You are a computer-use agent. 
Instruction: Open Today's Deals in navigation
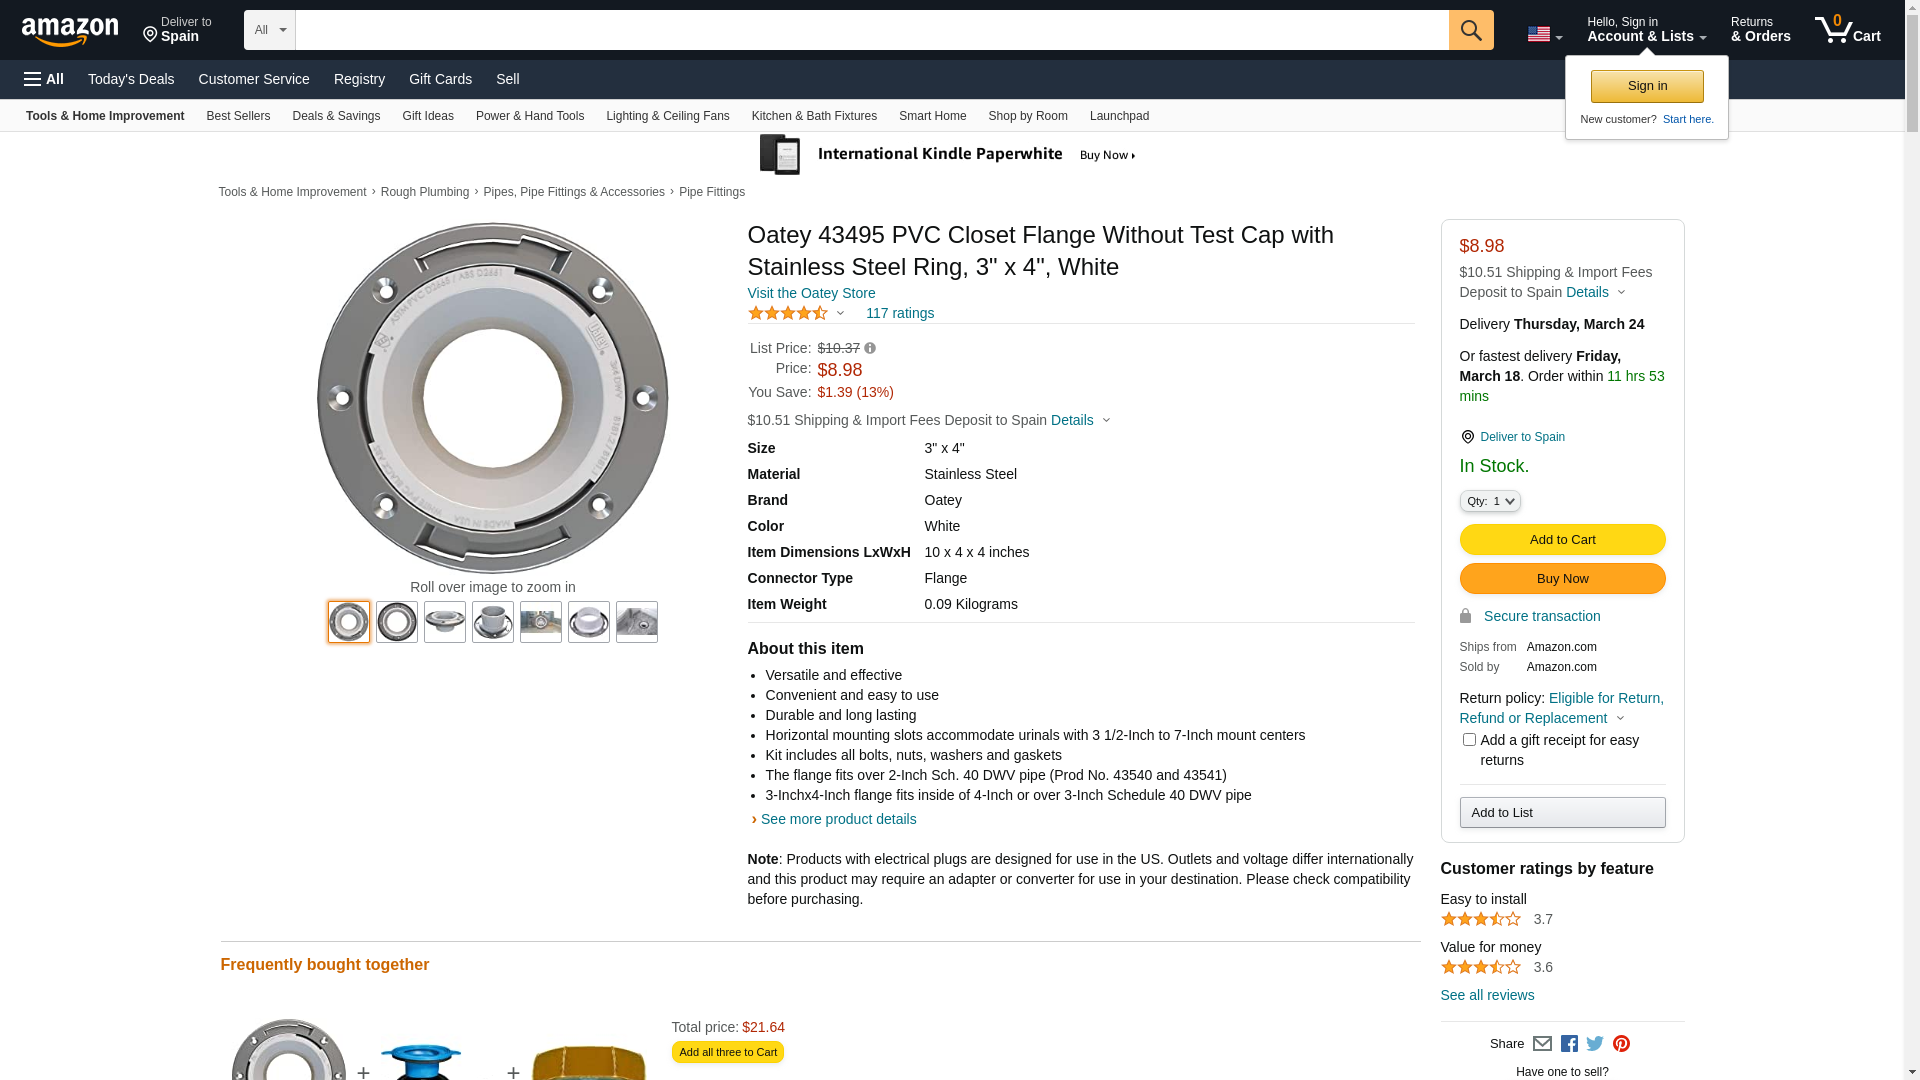pos(131,79)
